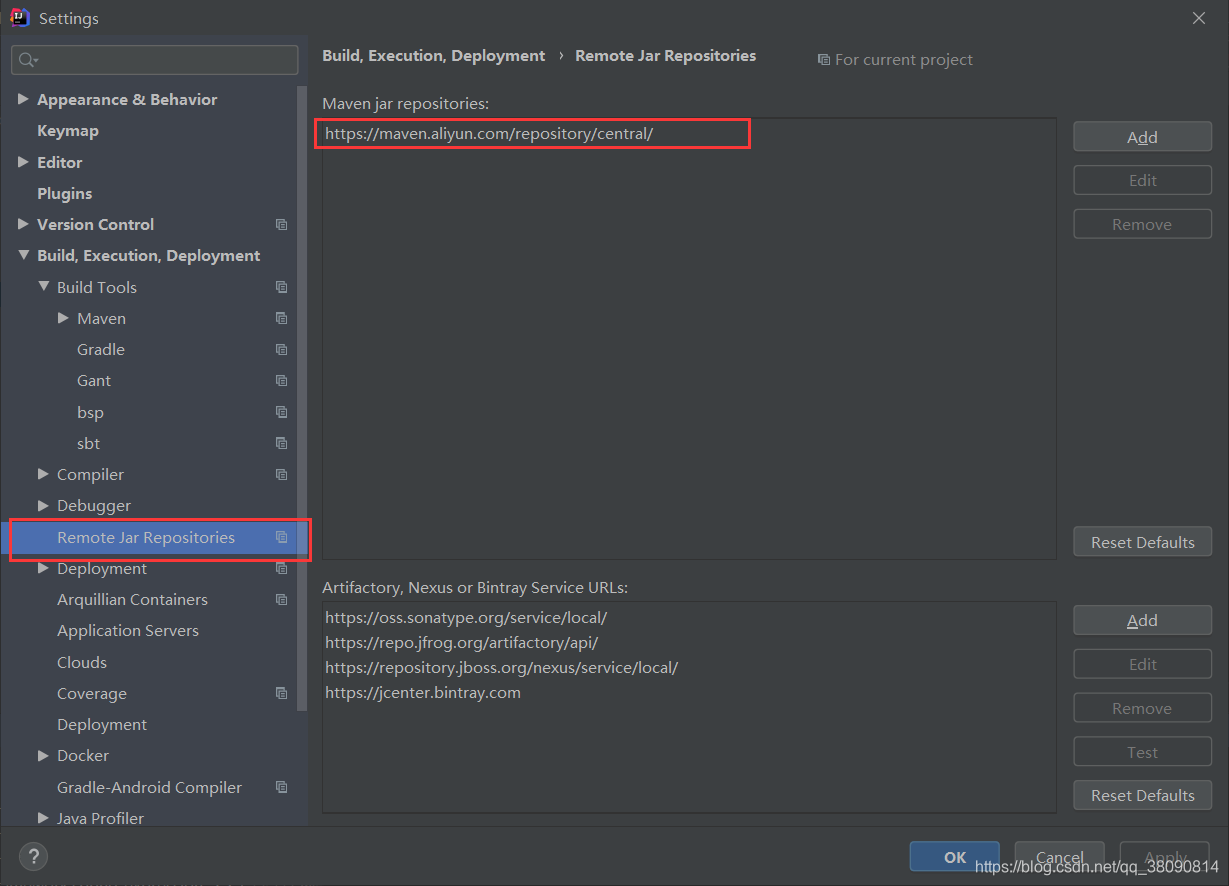The width and height of the screenshot is (1229, 886).
Task: Click Remove for Maven jar repositories
Action: pyautogui.click(x=1142, y=224)
